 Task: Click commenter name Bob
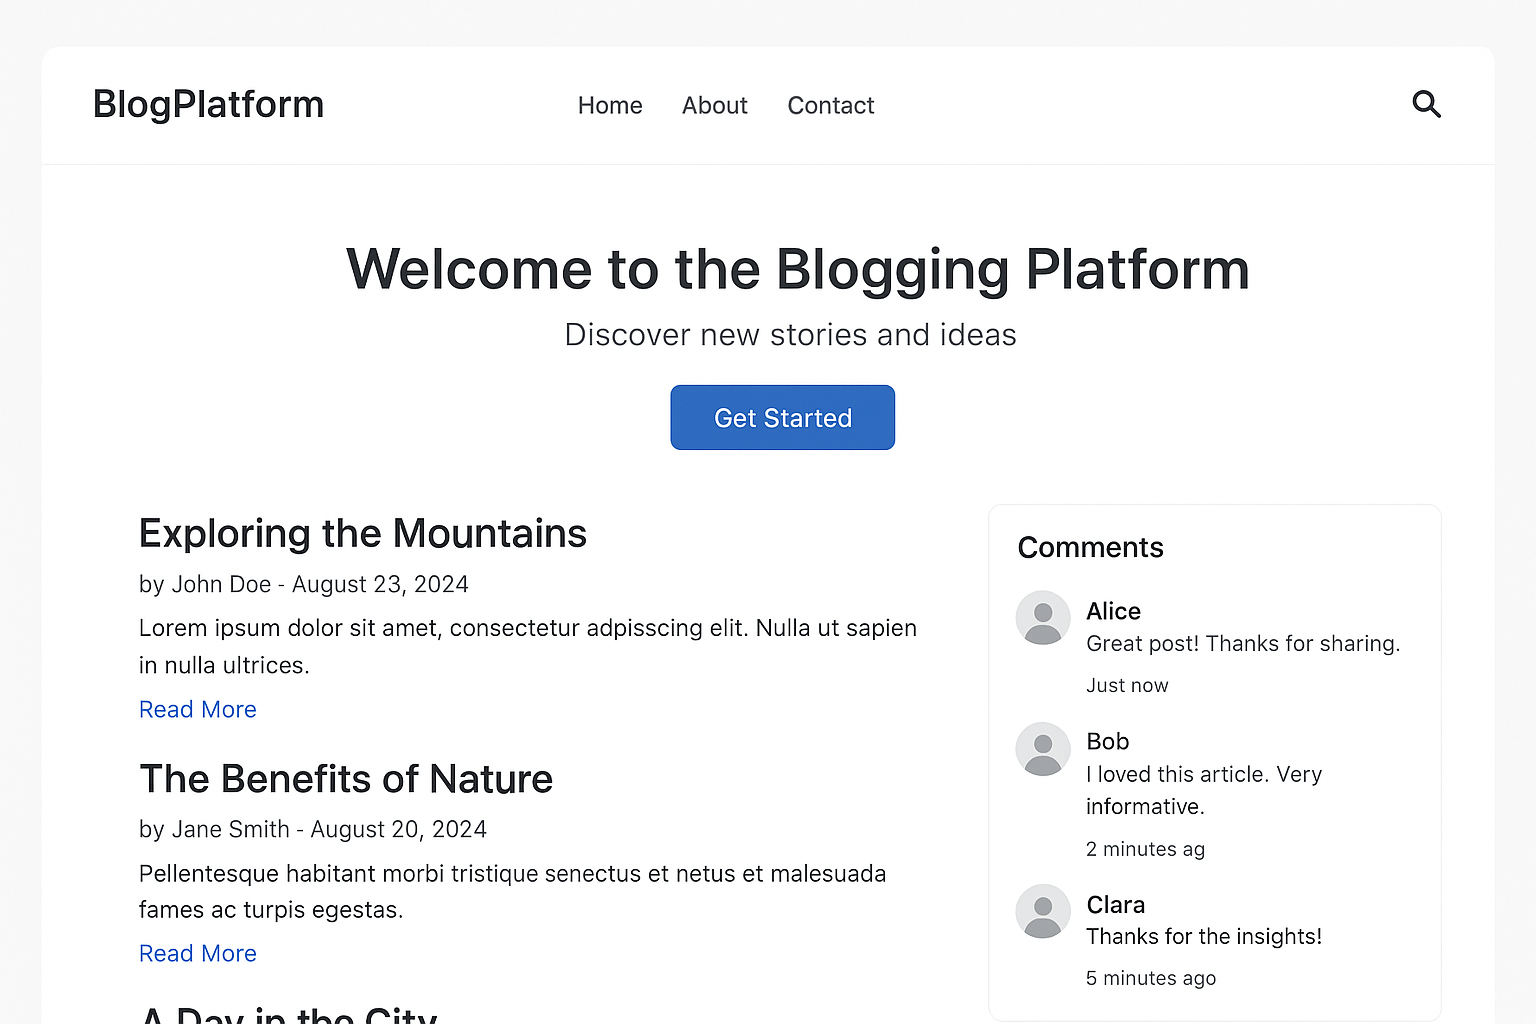pos(1107,742)
